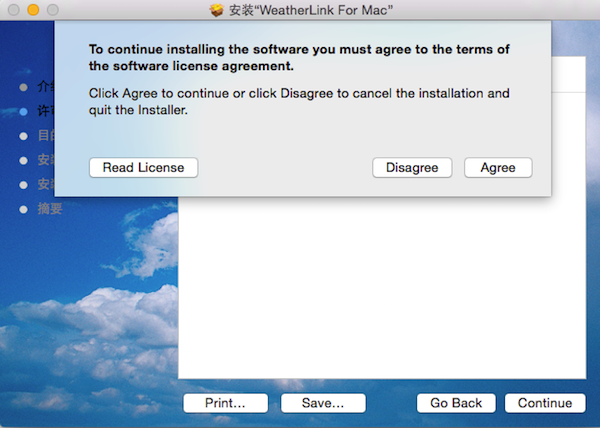Click the blue active step bullet
Screen dimensions: 600x428
(23, 111)
